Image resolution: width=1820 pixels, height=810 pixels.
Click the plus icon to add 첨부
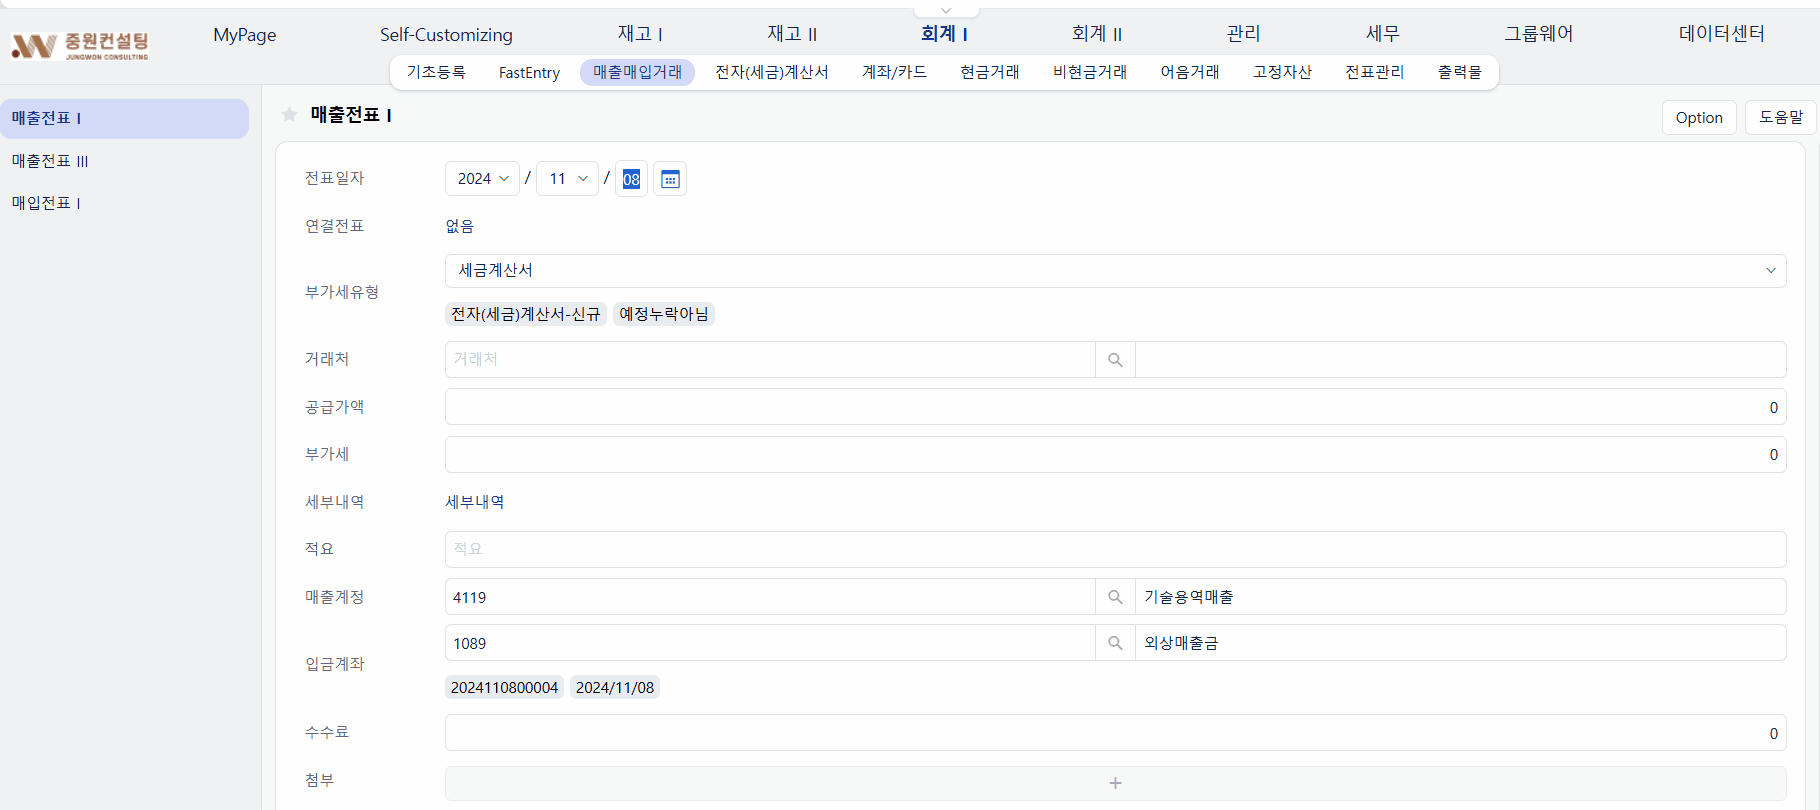click(1115, 783)
